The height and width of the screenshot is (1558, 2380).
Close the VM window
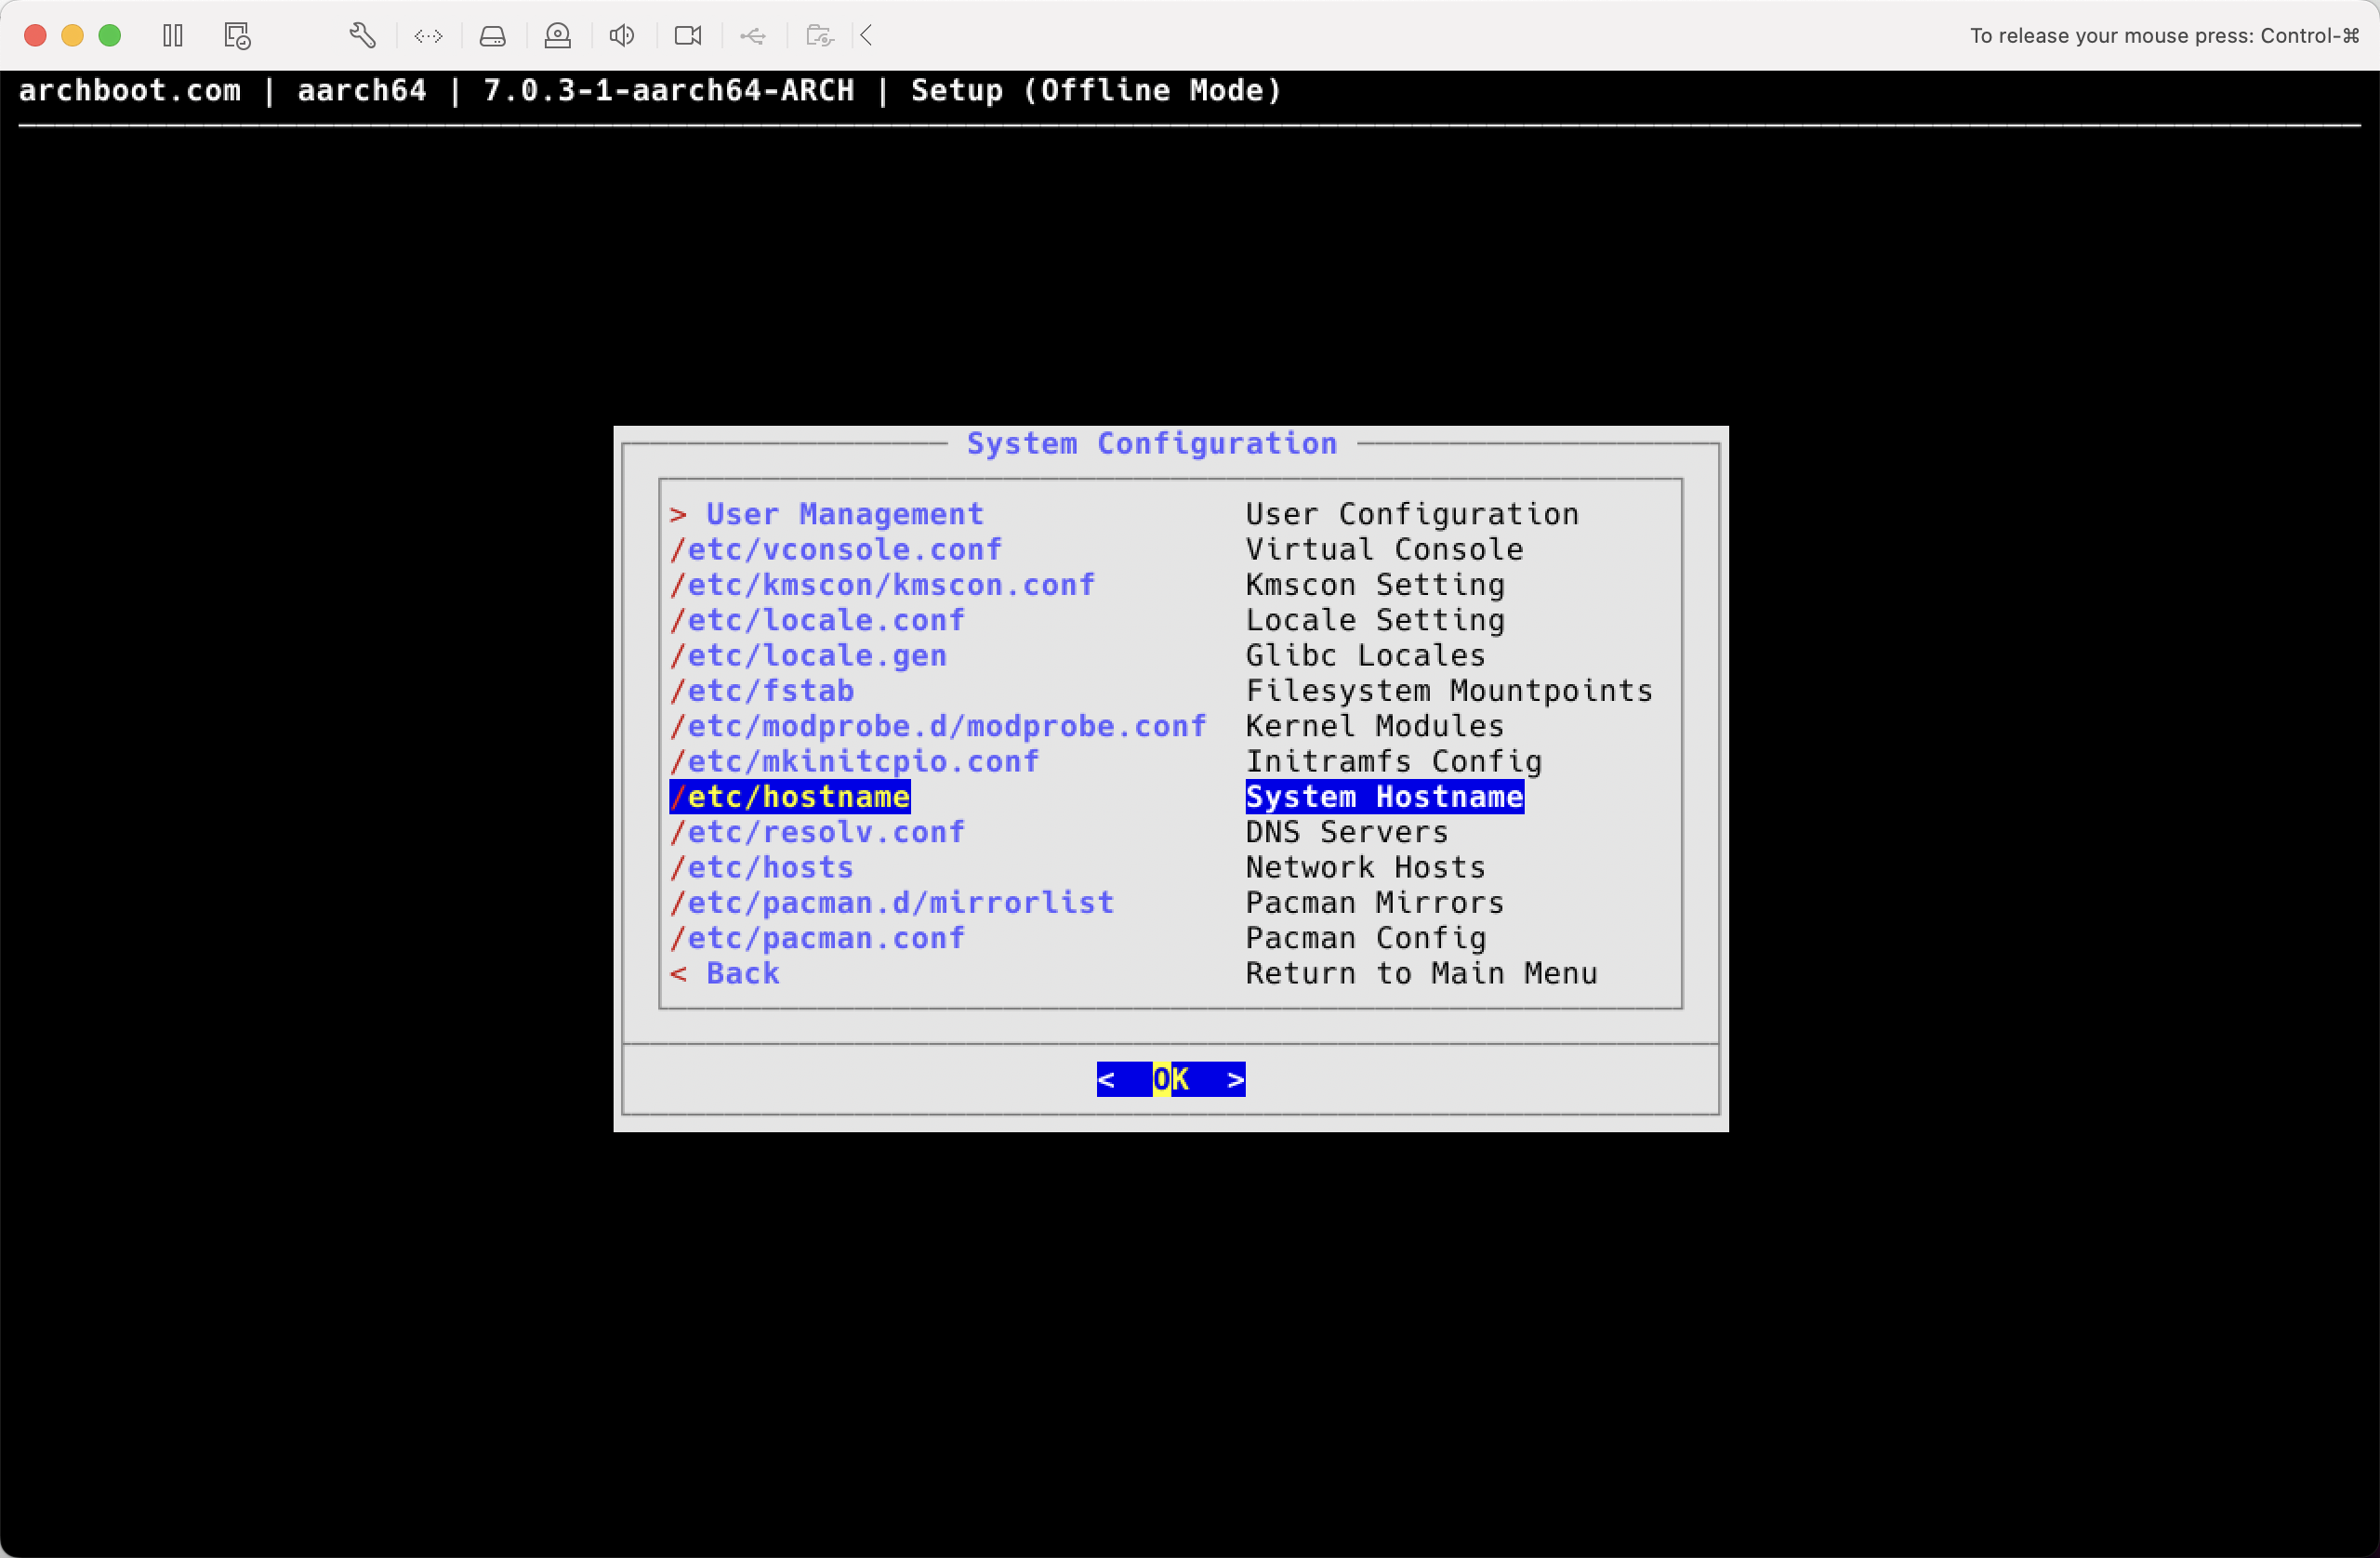pos(35,36)
